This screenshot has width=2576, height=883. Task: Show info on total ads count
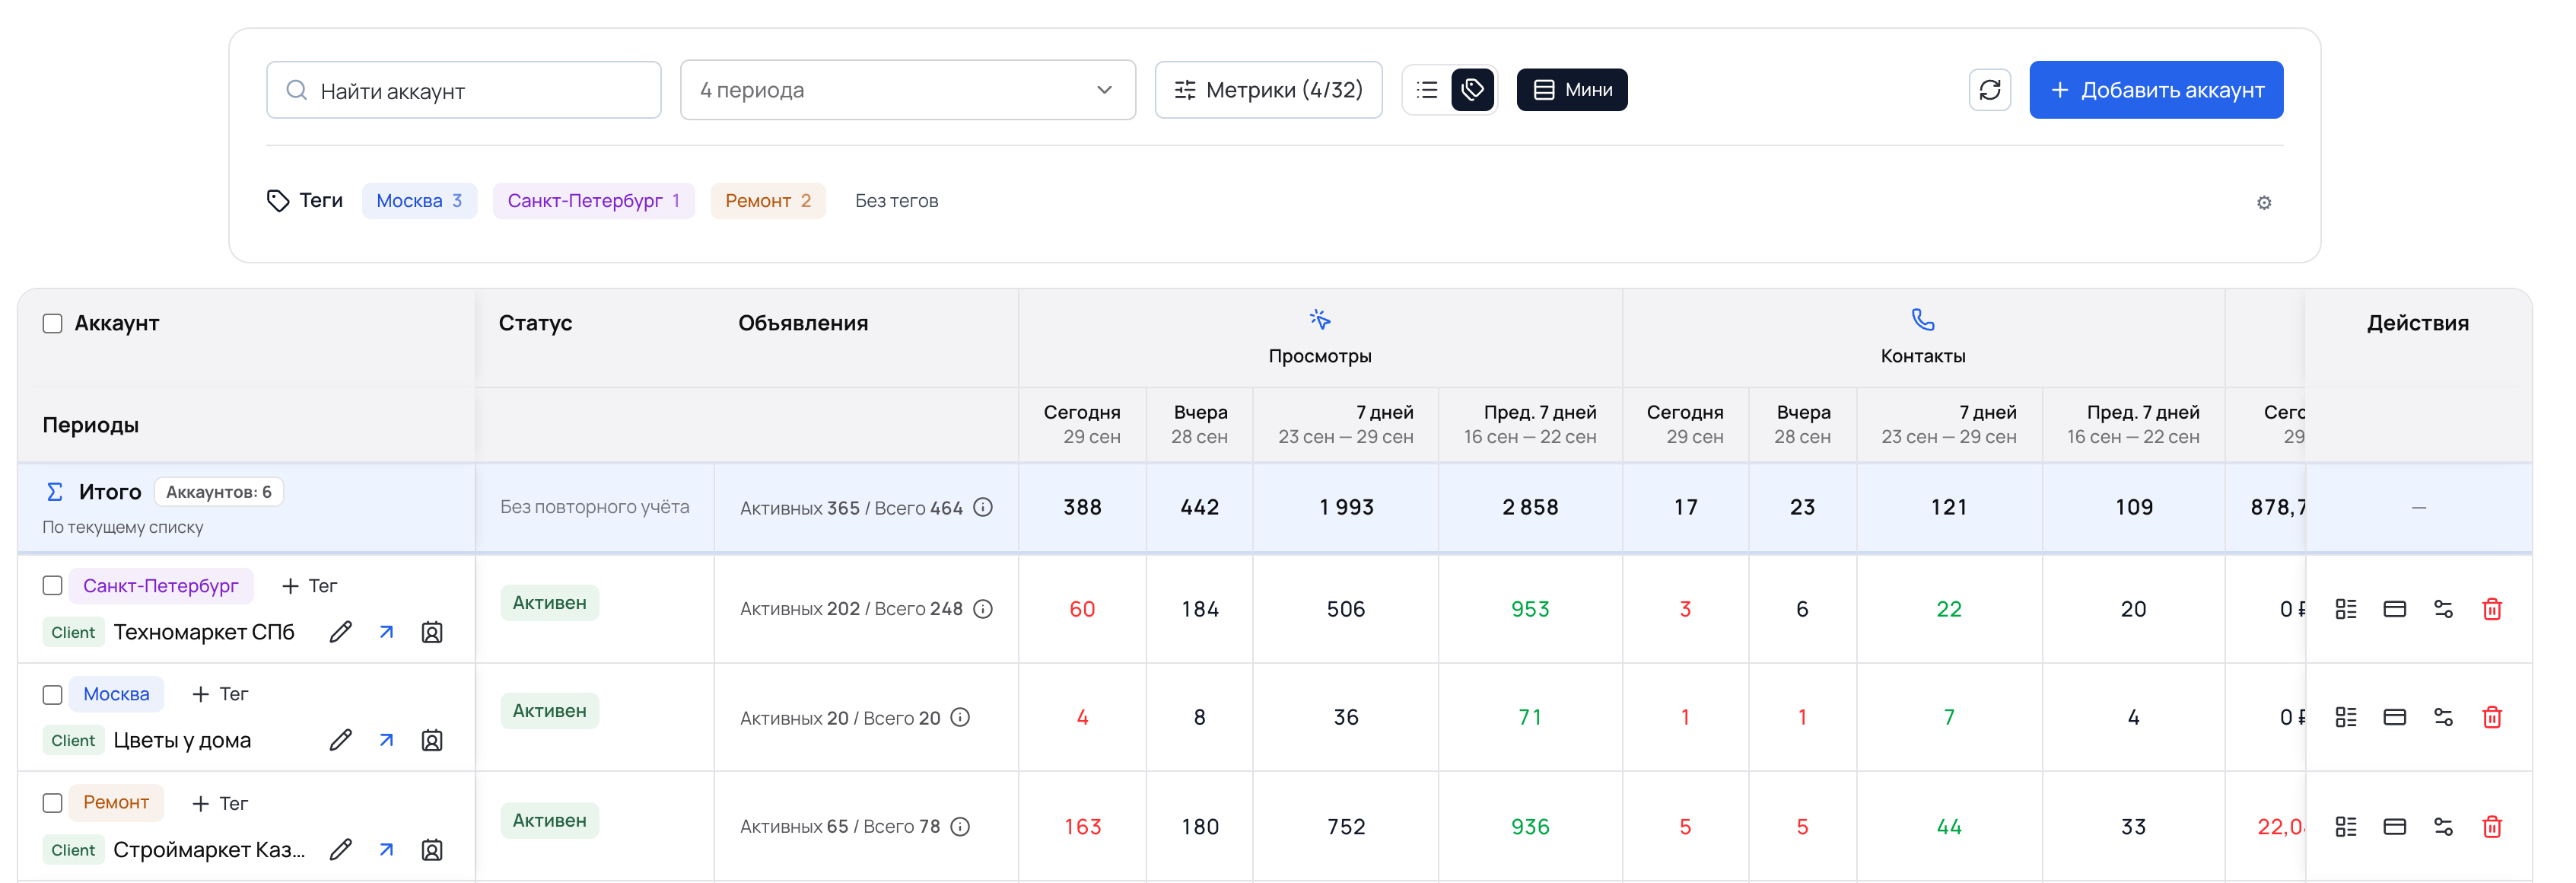983,507
